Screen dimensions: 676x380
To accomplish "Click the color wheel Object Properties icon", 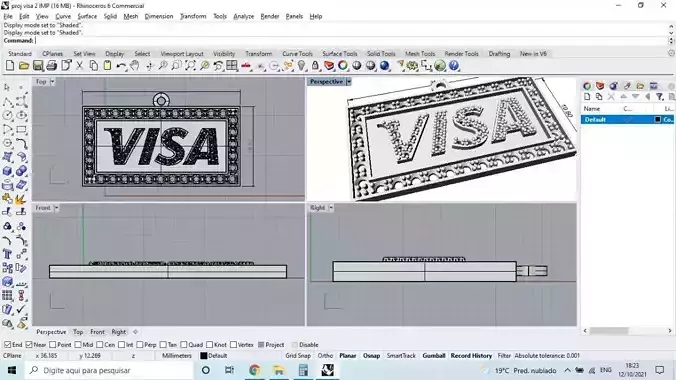I will pos(343,66).
